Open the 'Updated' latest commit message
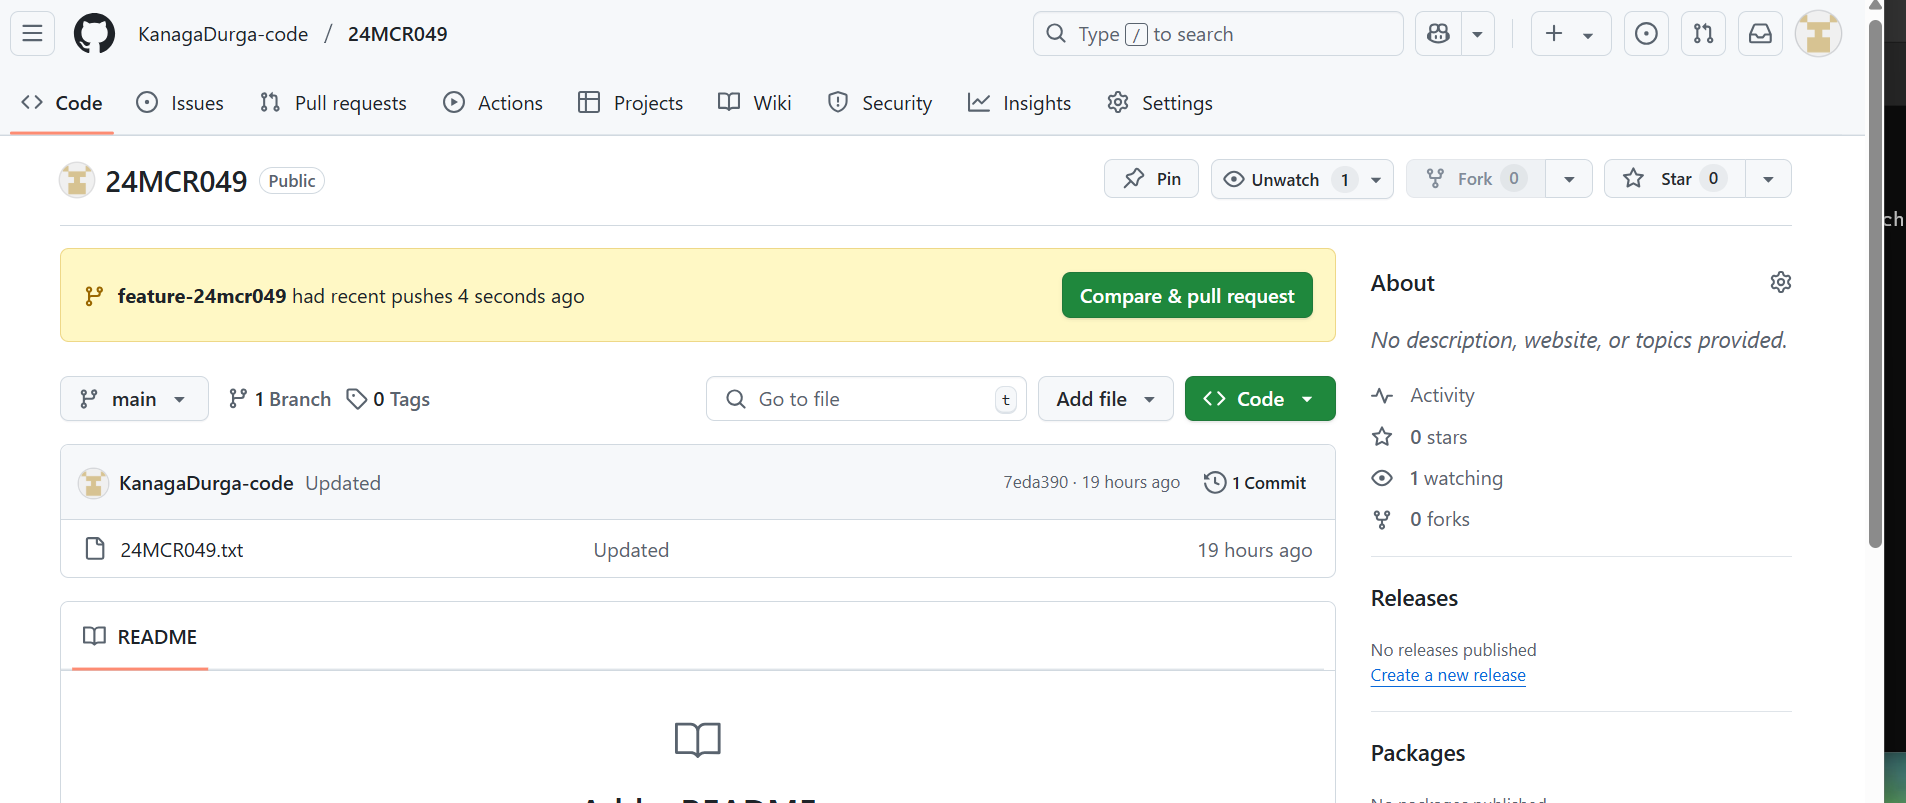The image size is (1906, 803). (343, 483)
